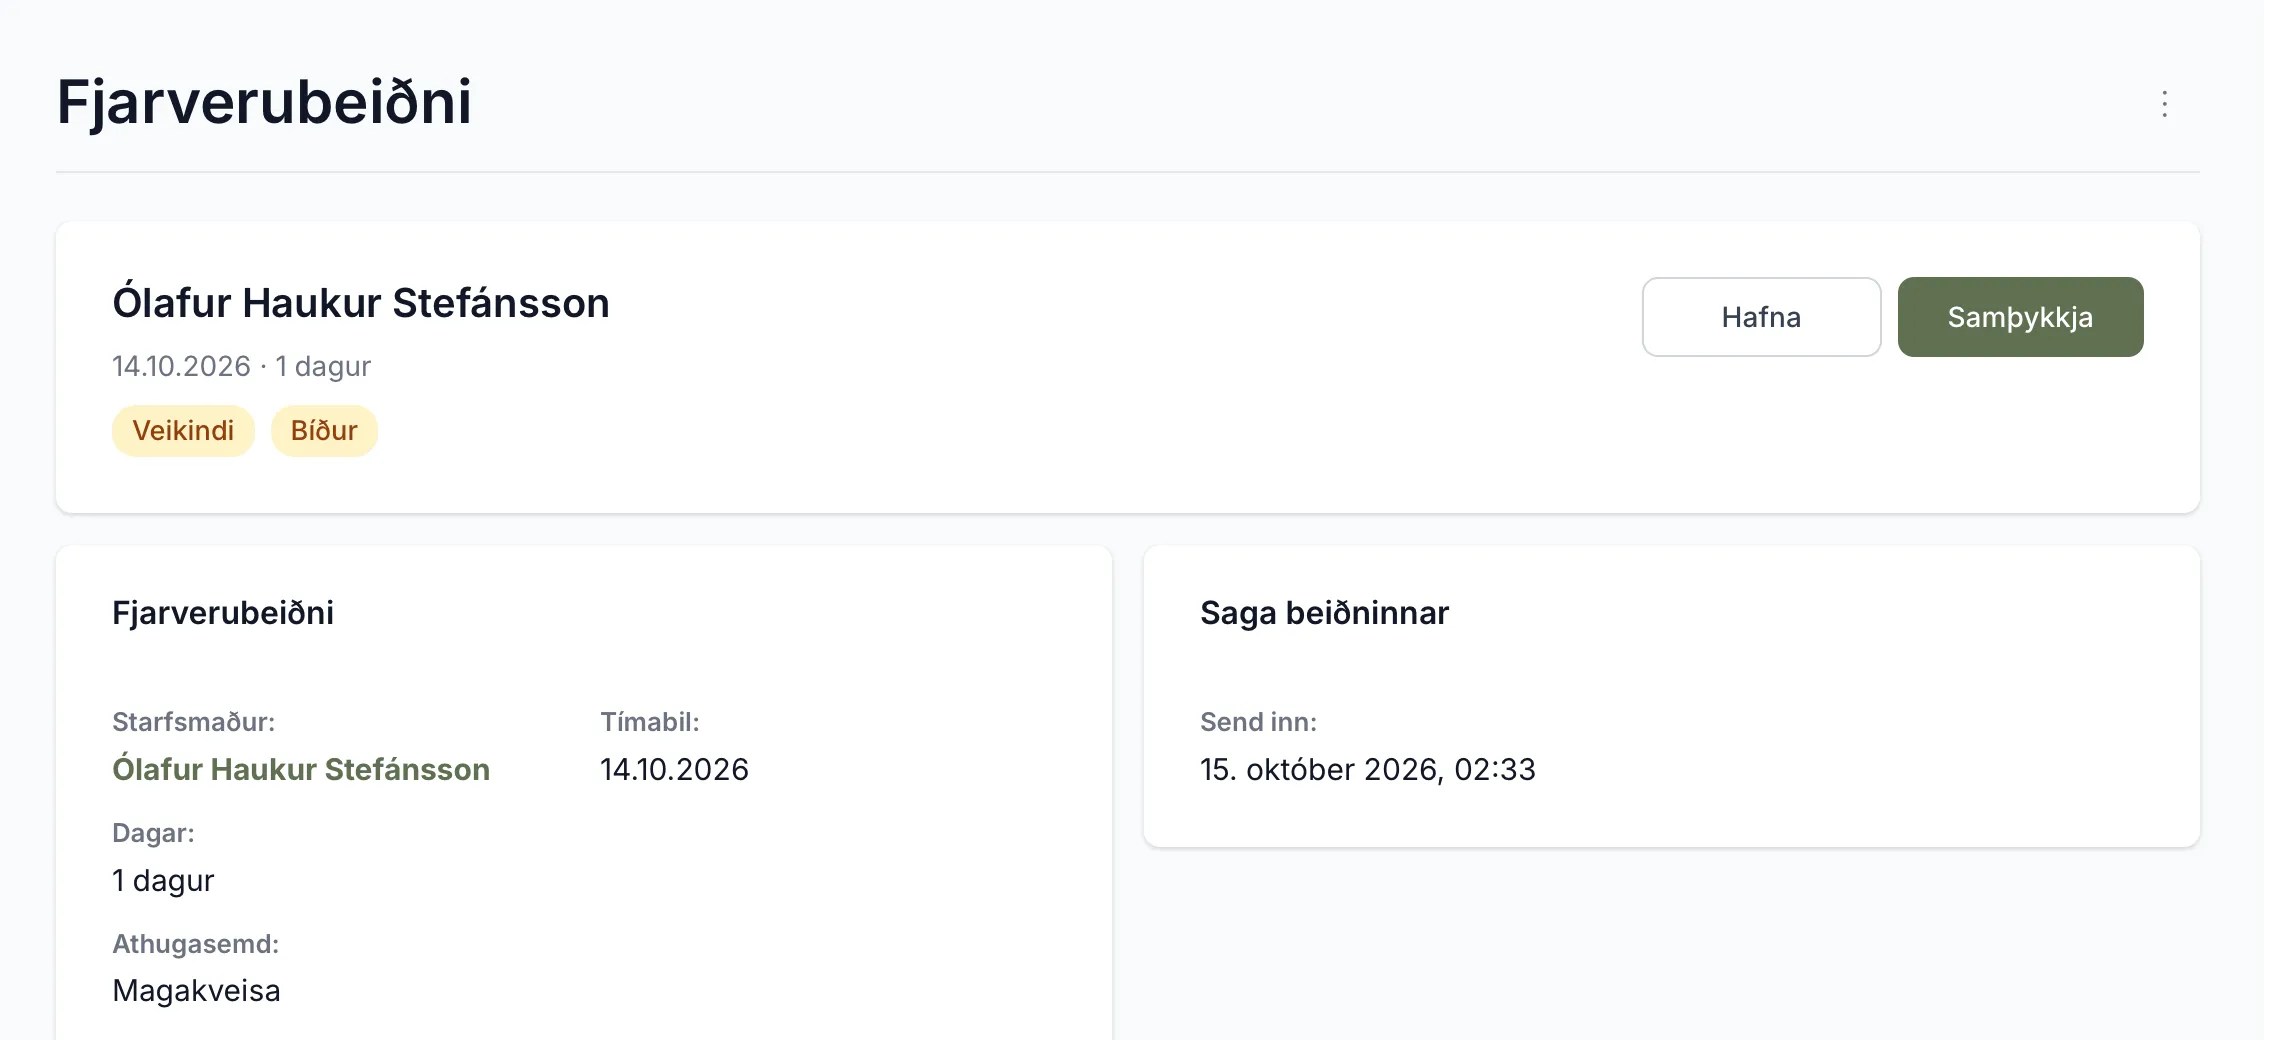
Task: Approve the request with Samþykkja
Action: click(x=2020, y=317)
